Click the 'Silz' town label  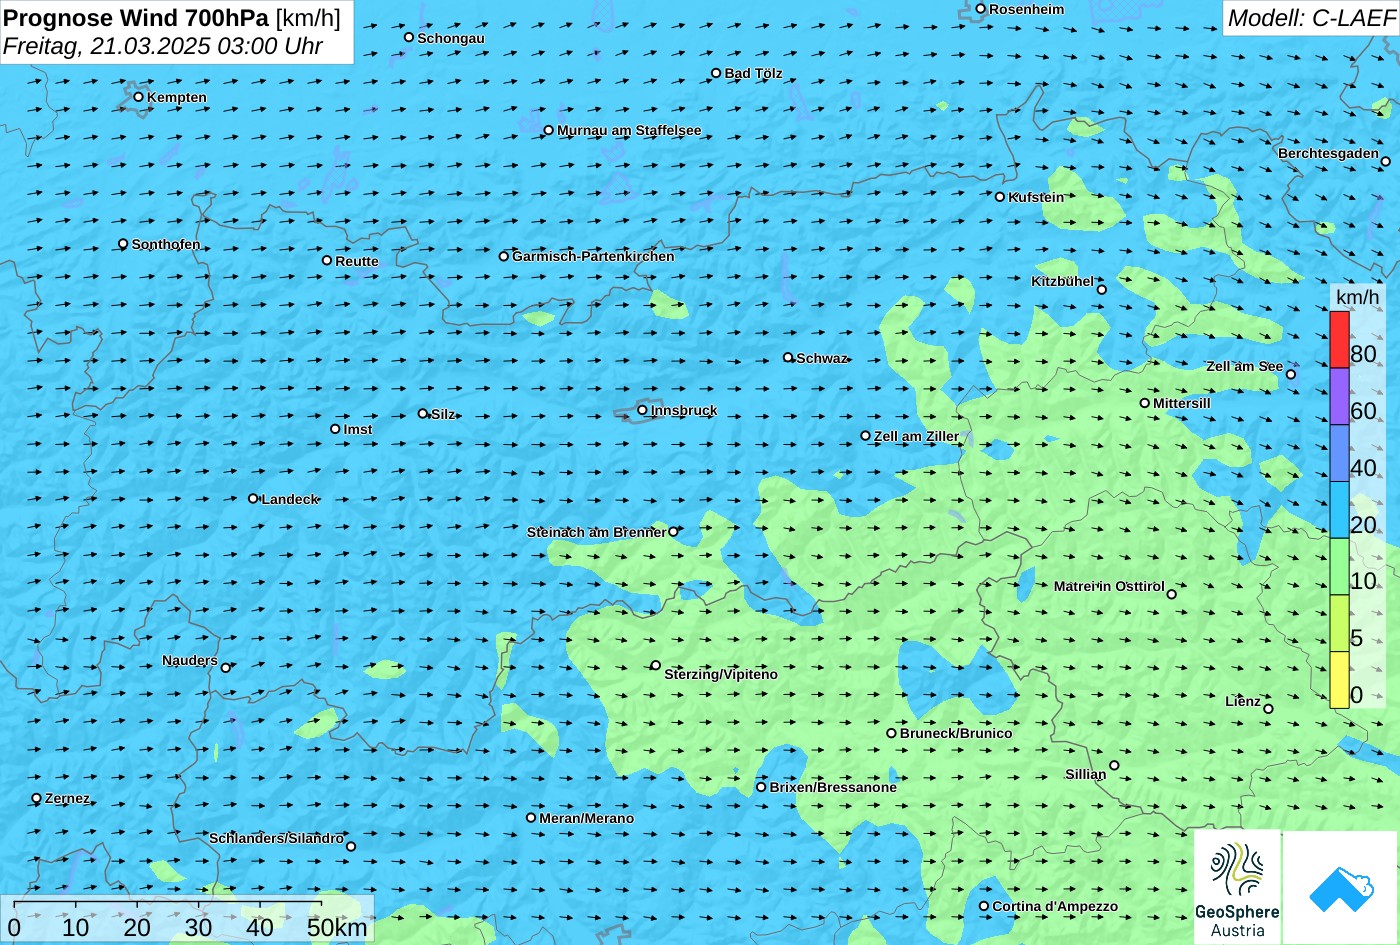point(443,414)
